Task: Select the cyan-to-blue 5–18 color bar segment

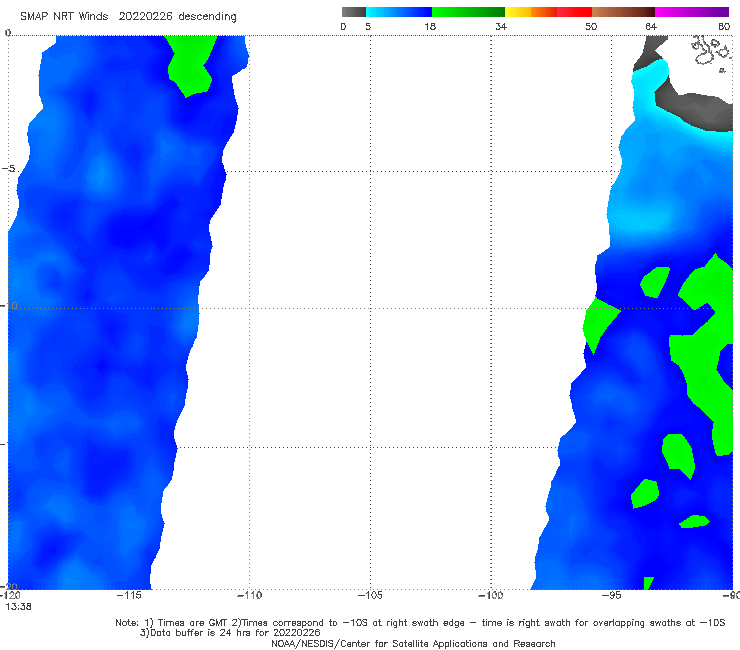Action: click(x=399, y=12)
